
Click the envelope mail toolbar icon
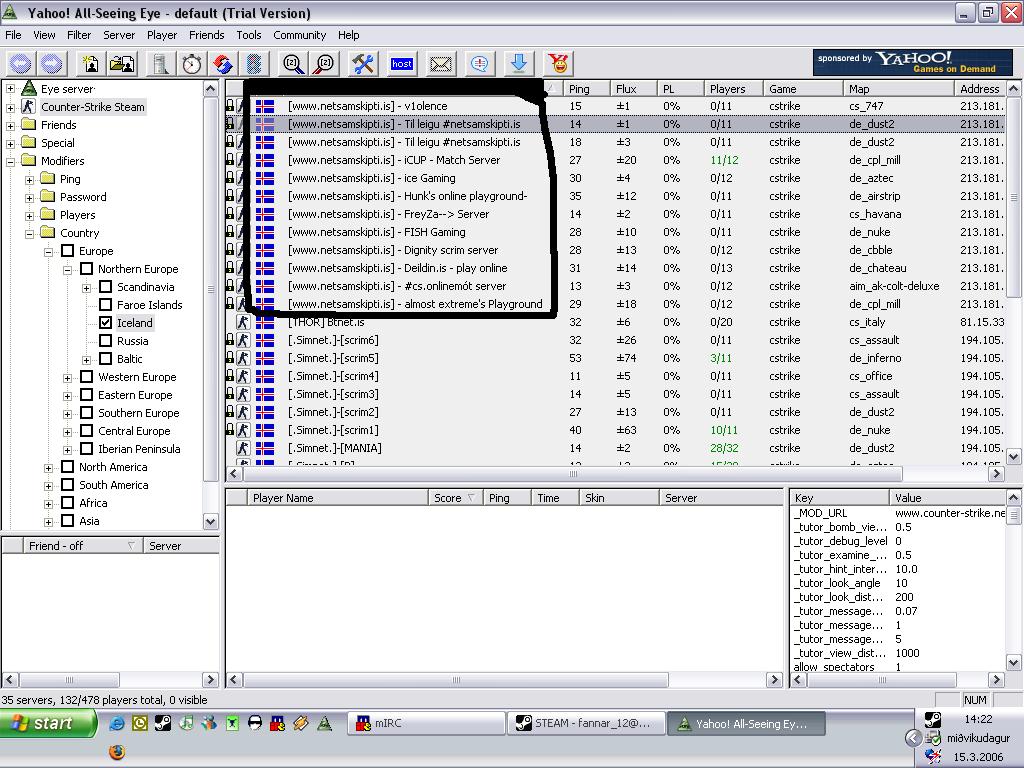pos(440,64)
